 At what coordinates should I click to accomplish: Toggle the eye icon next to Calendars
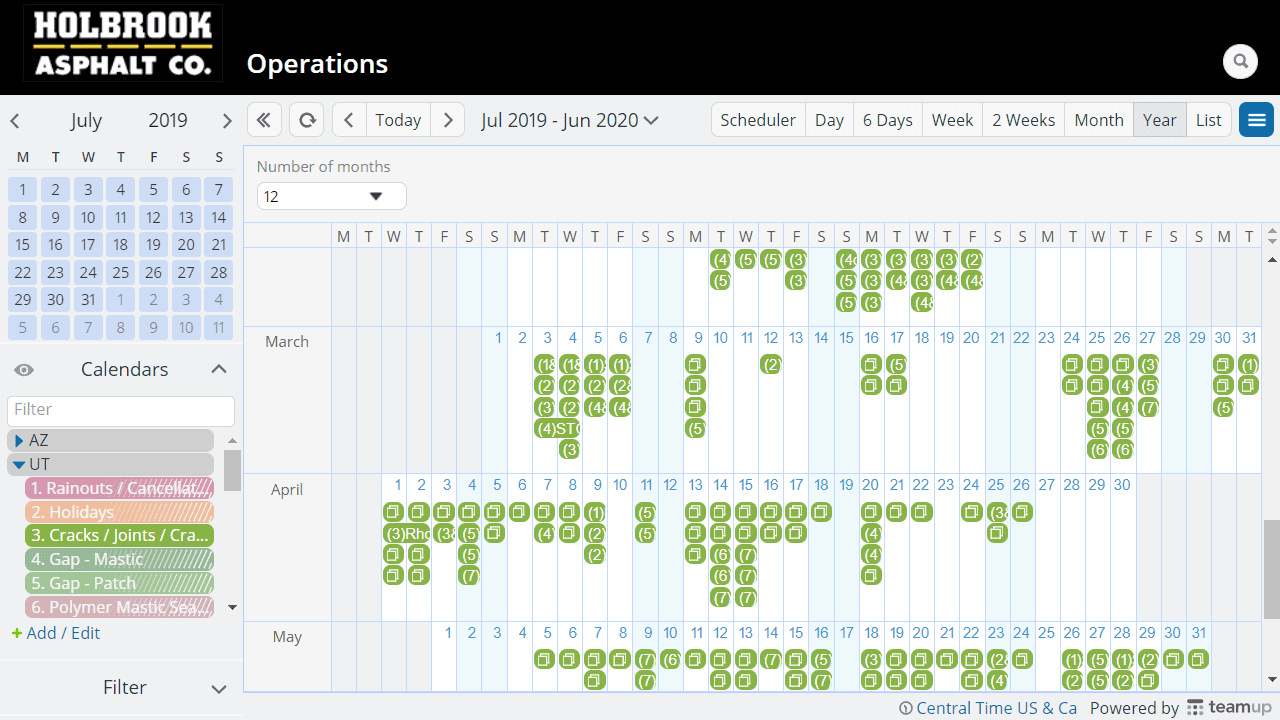pyautogui.click(x=24, y=370)
